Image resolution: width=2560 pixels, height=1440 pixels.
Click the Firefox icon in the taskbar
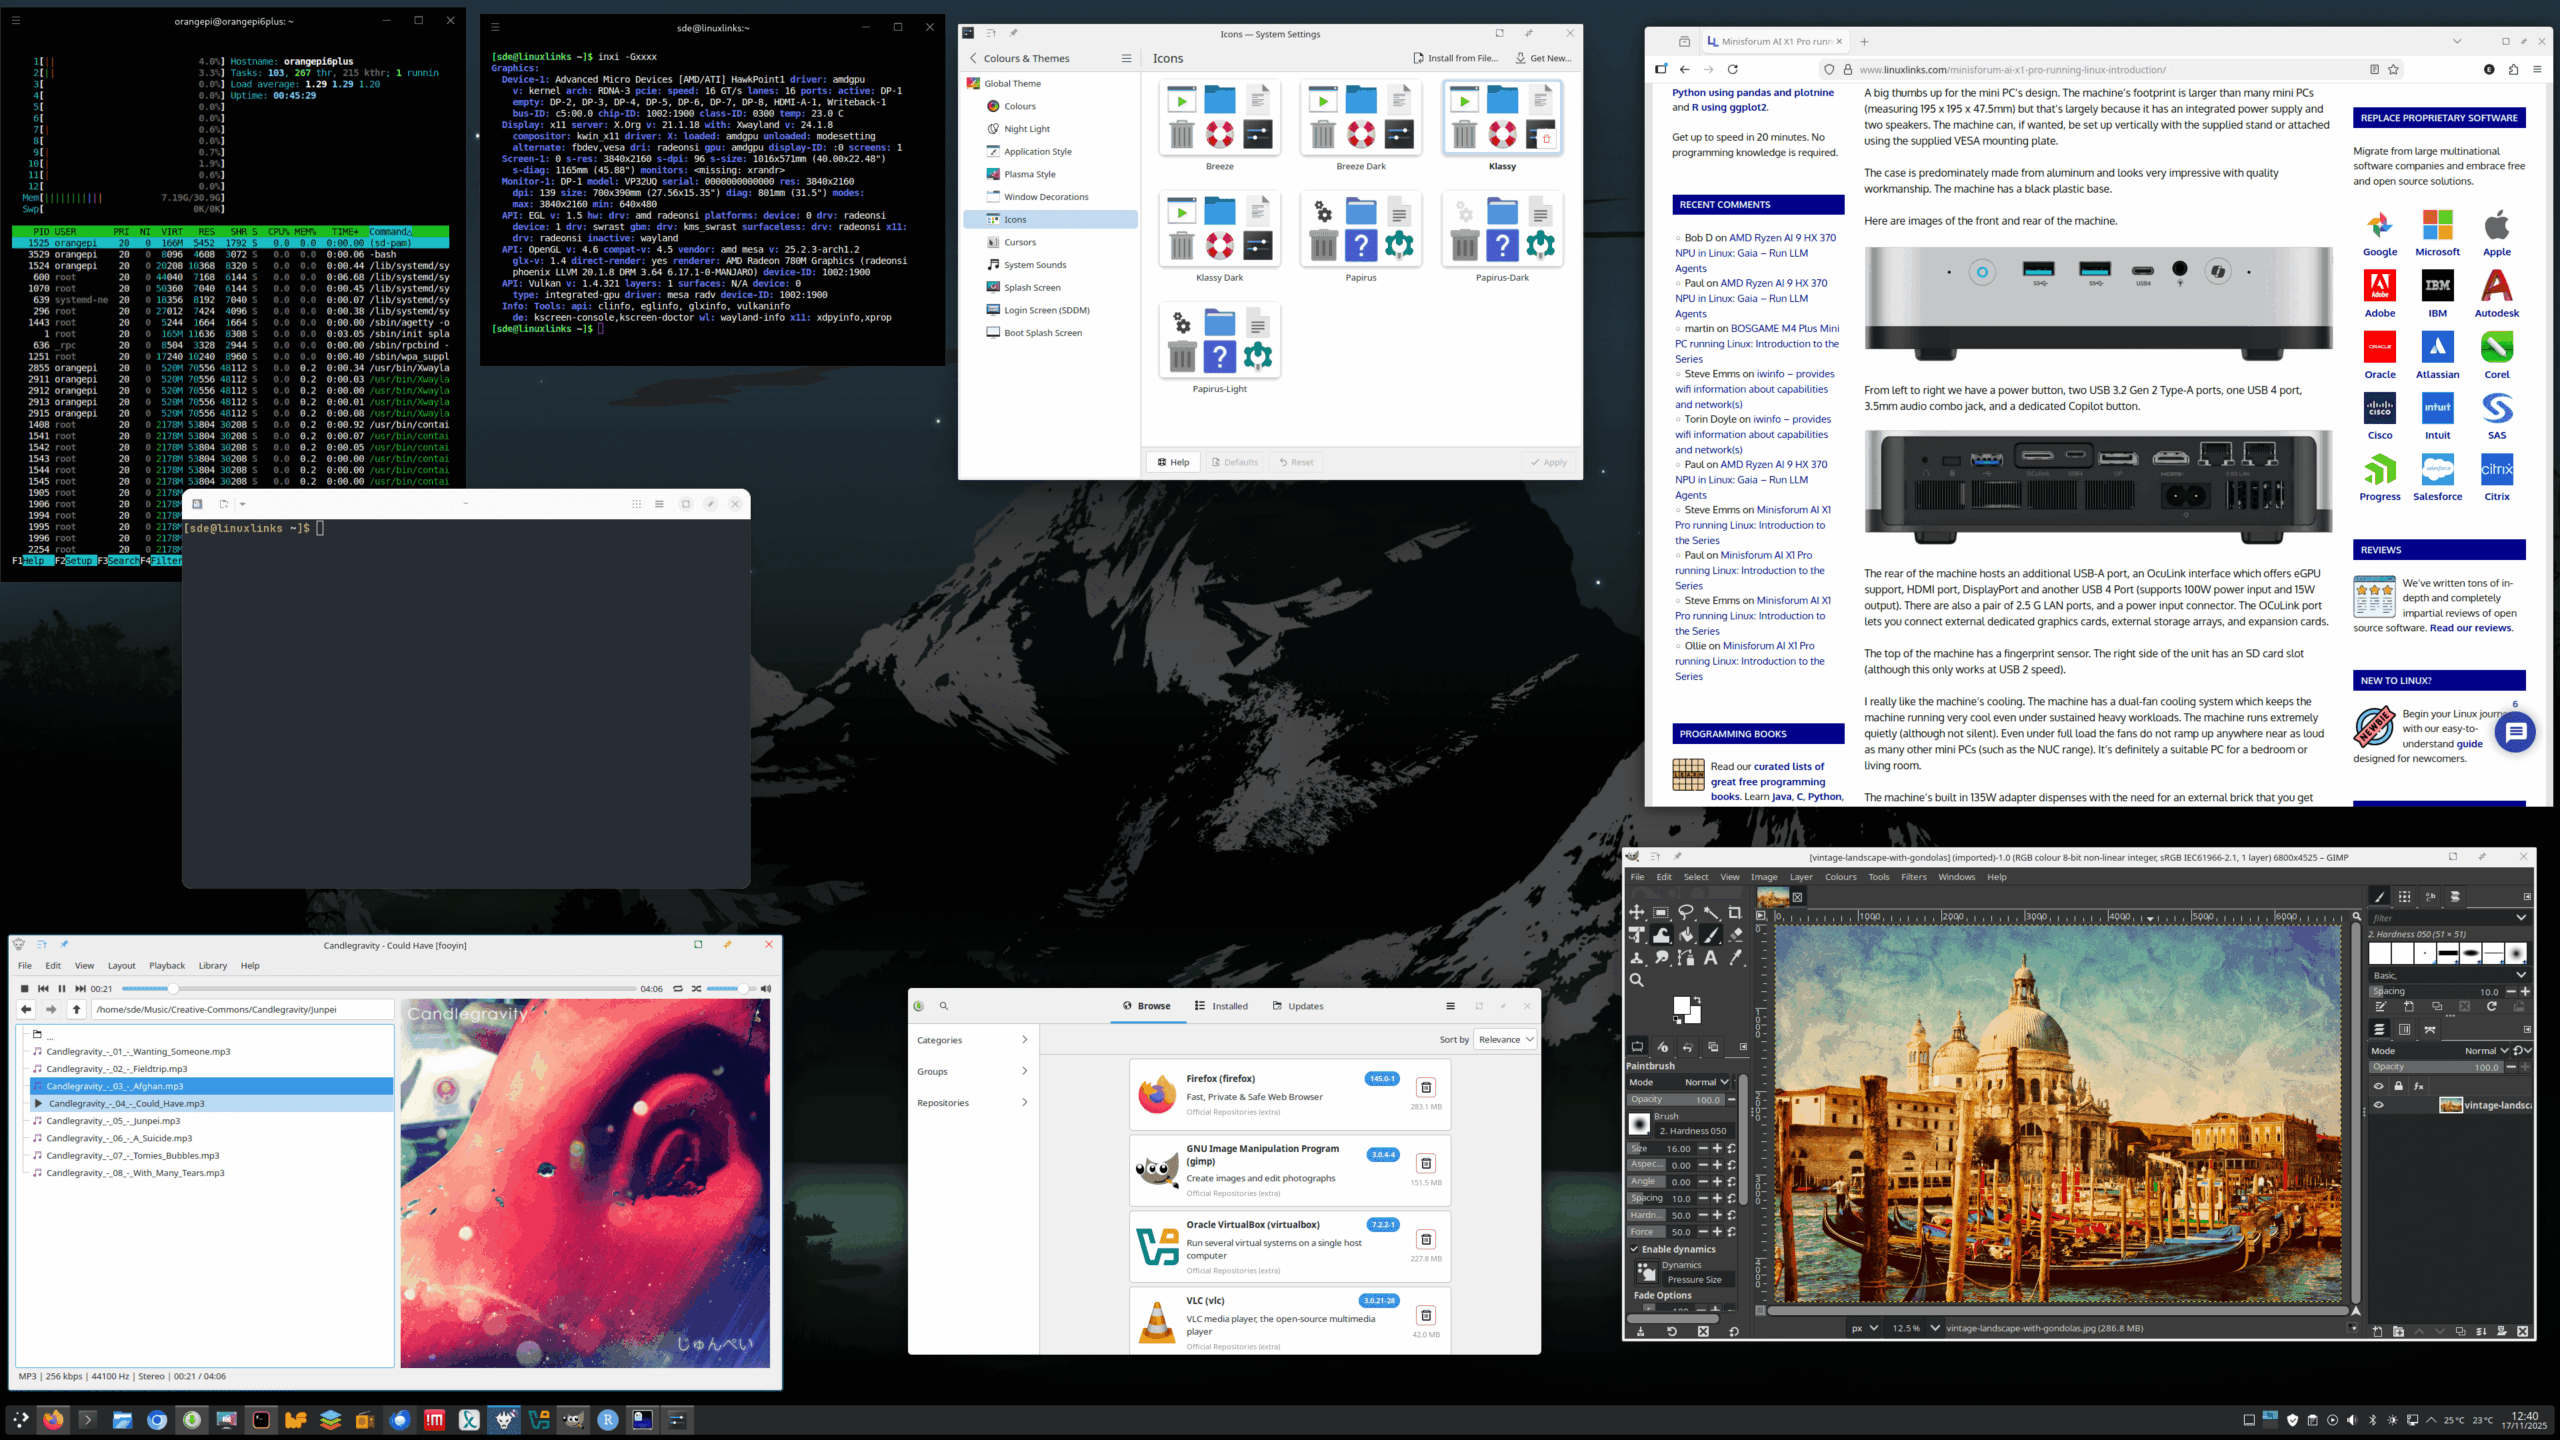point(53,1420)
